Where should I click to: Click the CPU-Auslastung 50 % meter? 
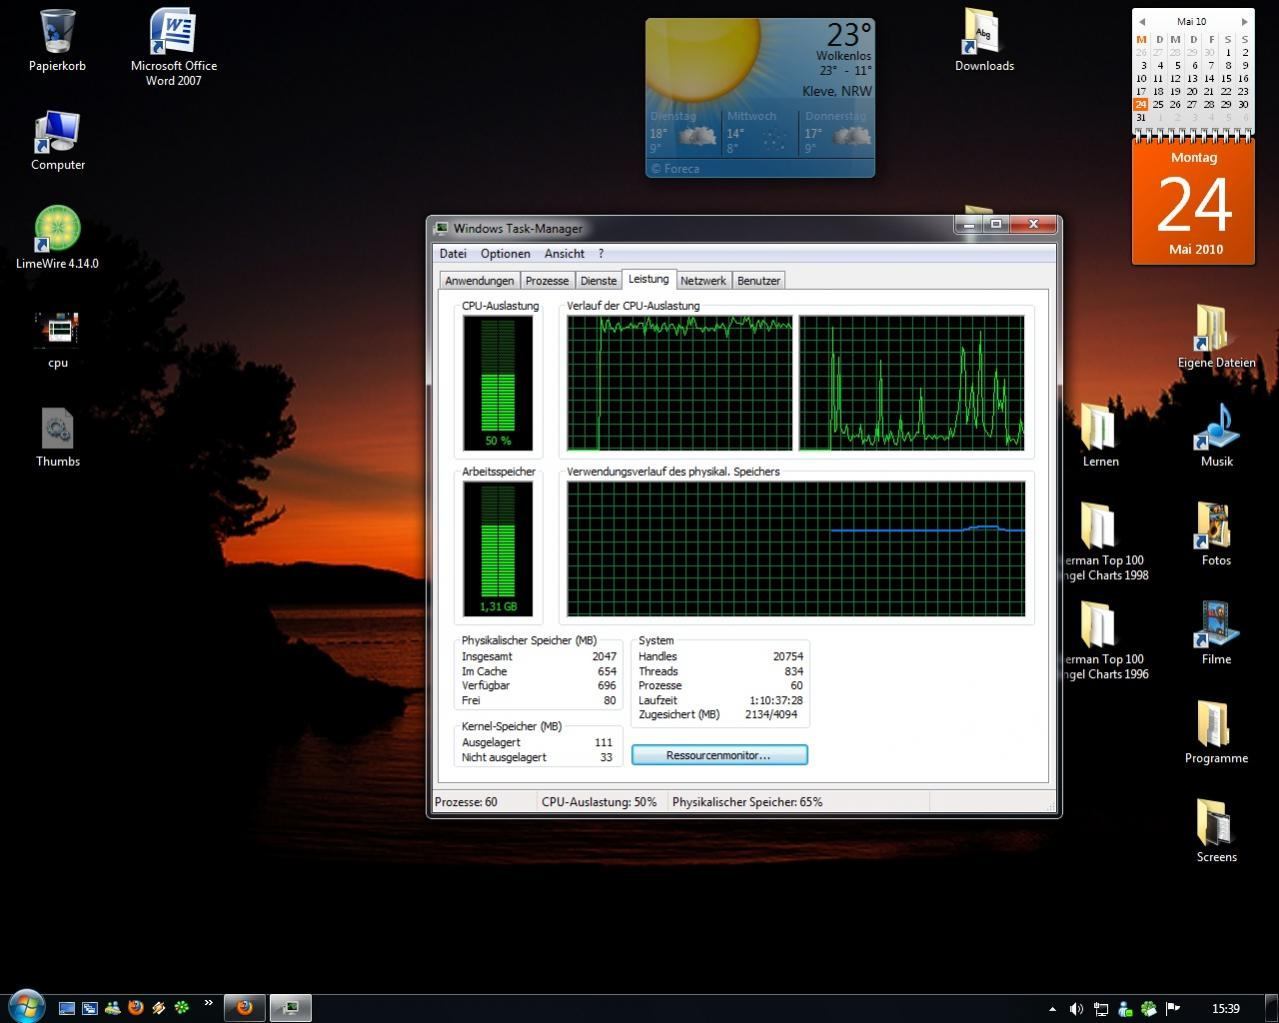498,383
